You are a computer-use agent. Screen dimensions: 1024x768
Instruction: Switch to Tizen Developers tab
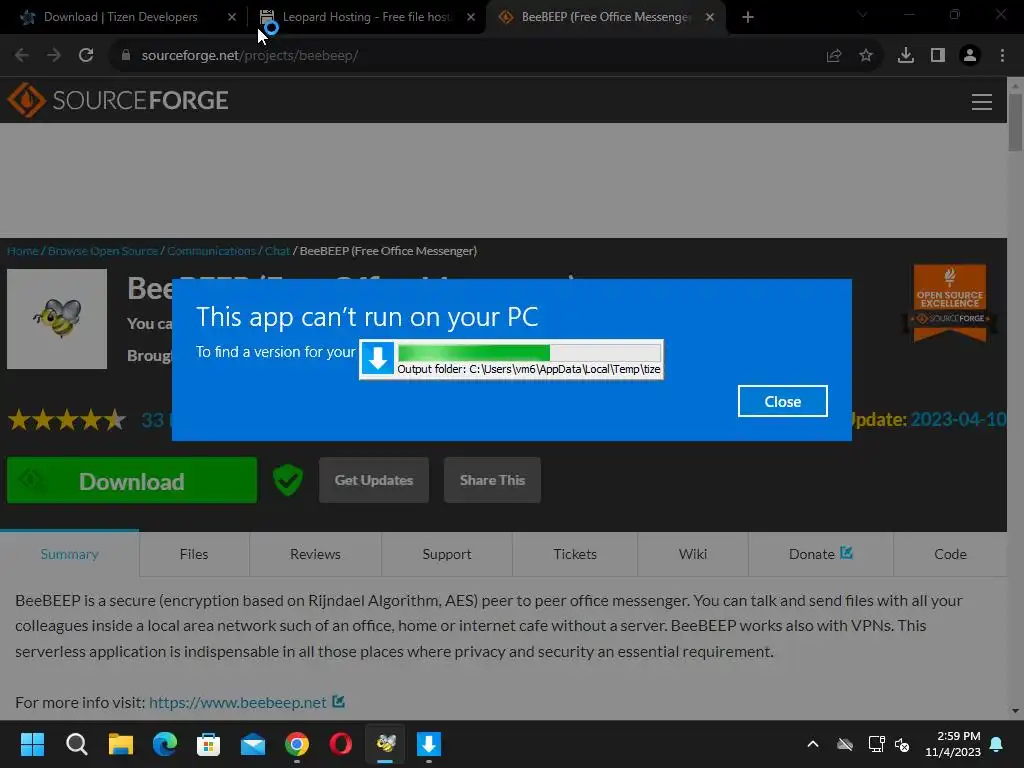click(120, 17)
